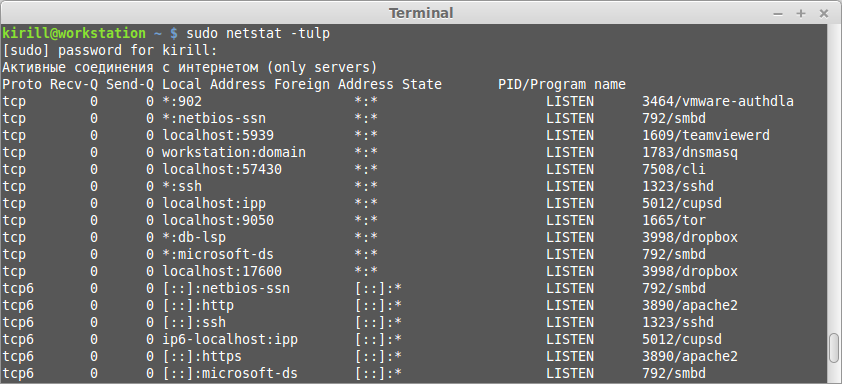
Task: Maximize the Terminal window with plus icon
Action: pyautogui.click(x=801, y=13)
